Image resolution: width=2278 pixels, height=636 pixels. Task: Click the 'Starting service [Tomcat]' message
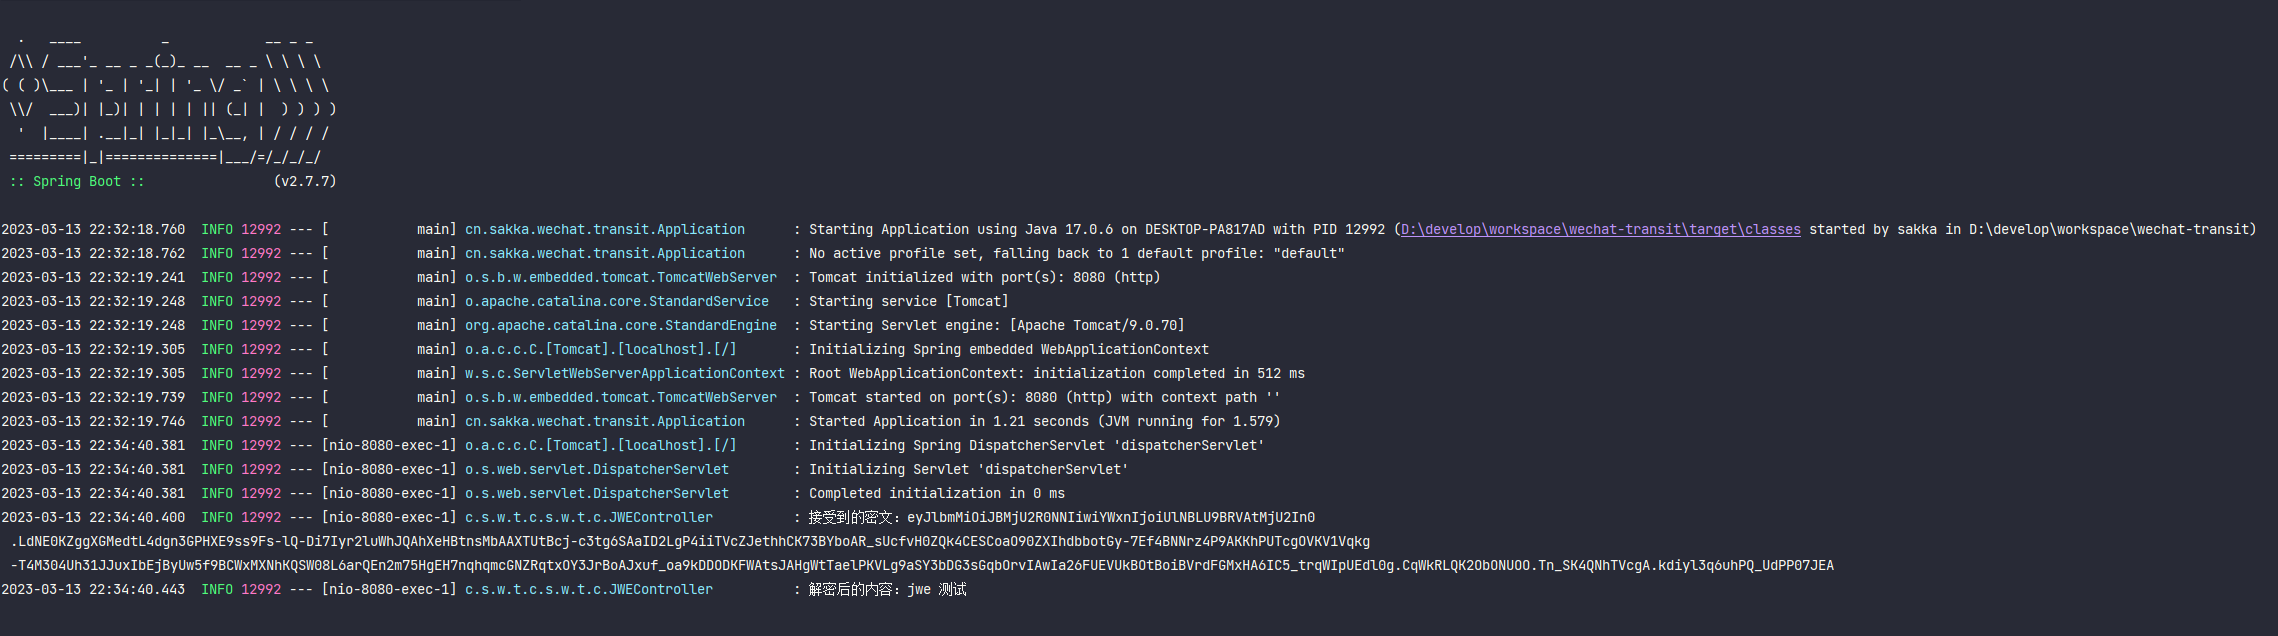pos(908,302)
